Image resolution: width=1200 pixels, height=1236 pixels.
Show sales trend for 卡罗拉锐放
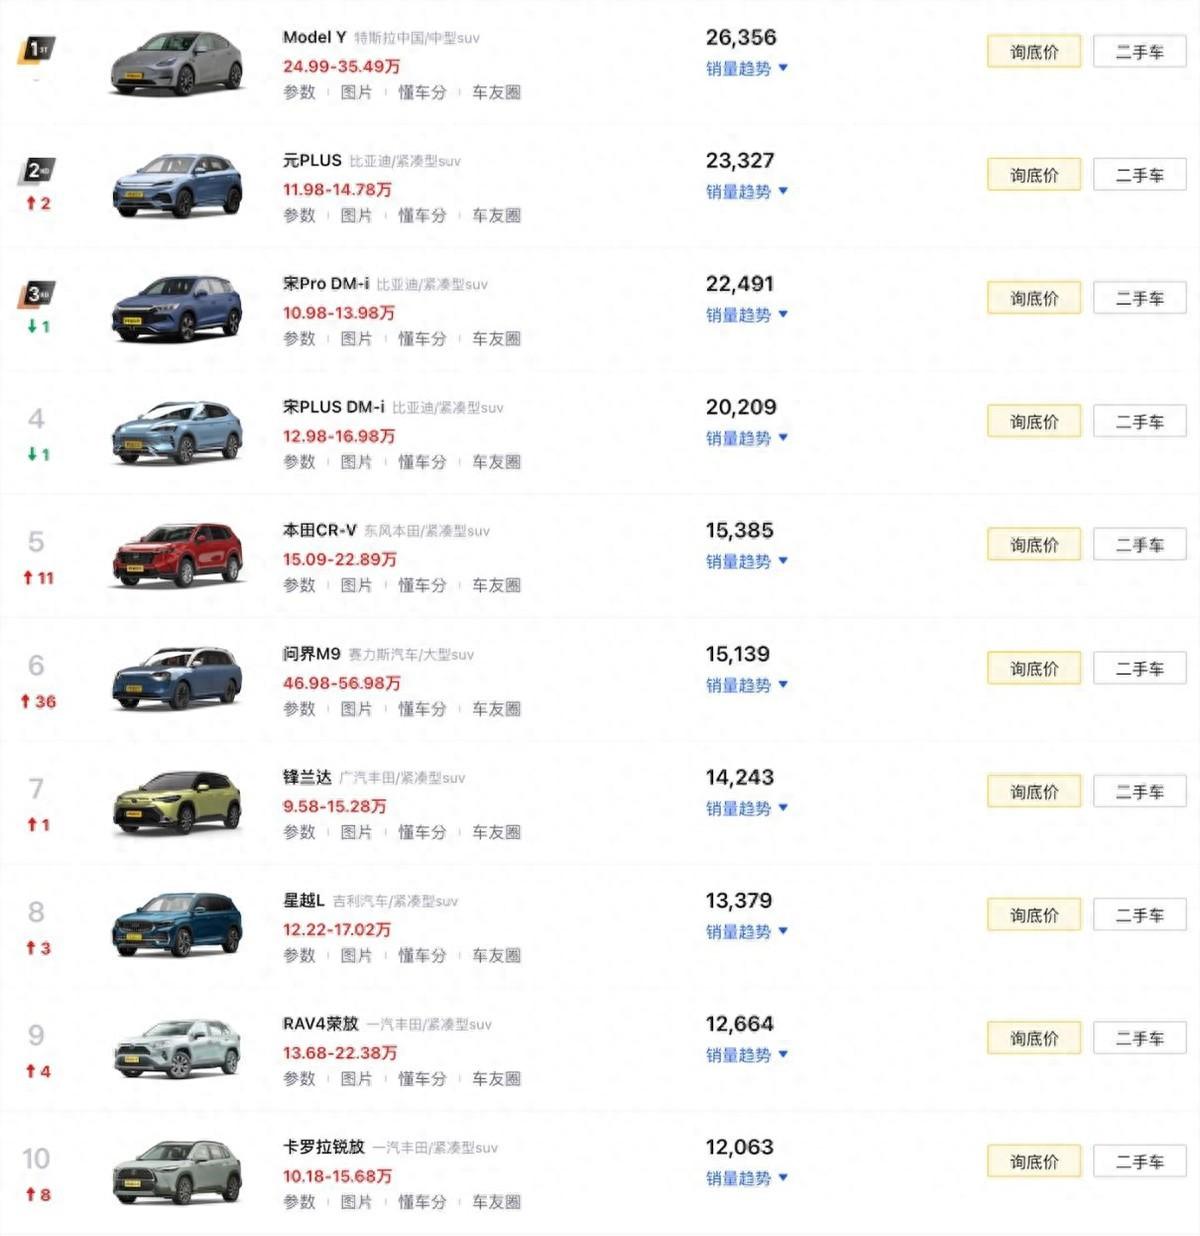pyautogui.click(x=746, y=1179)
